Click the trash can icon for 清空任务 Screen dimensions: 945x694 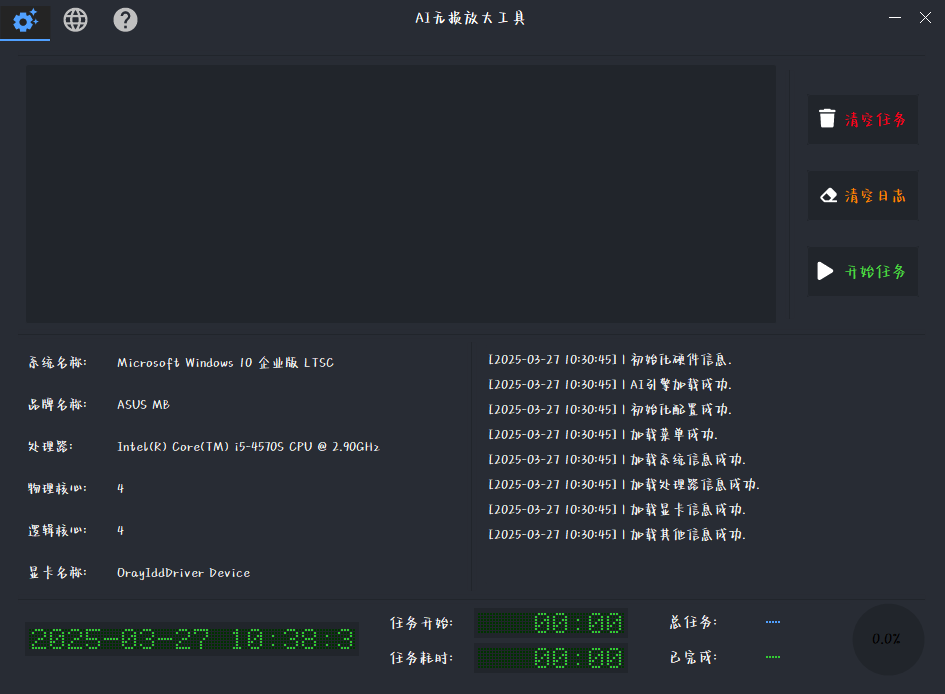(827, 119)
